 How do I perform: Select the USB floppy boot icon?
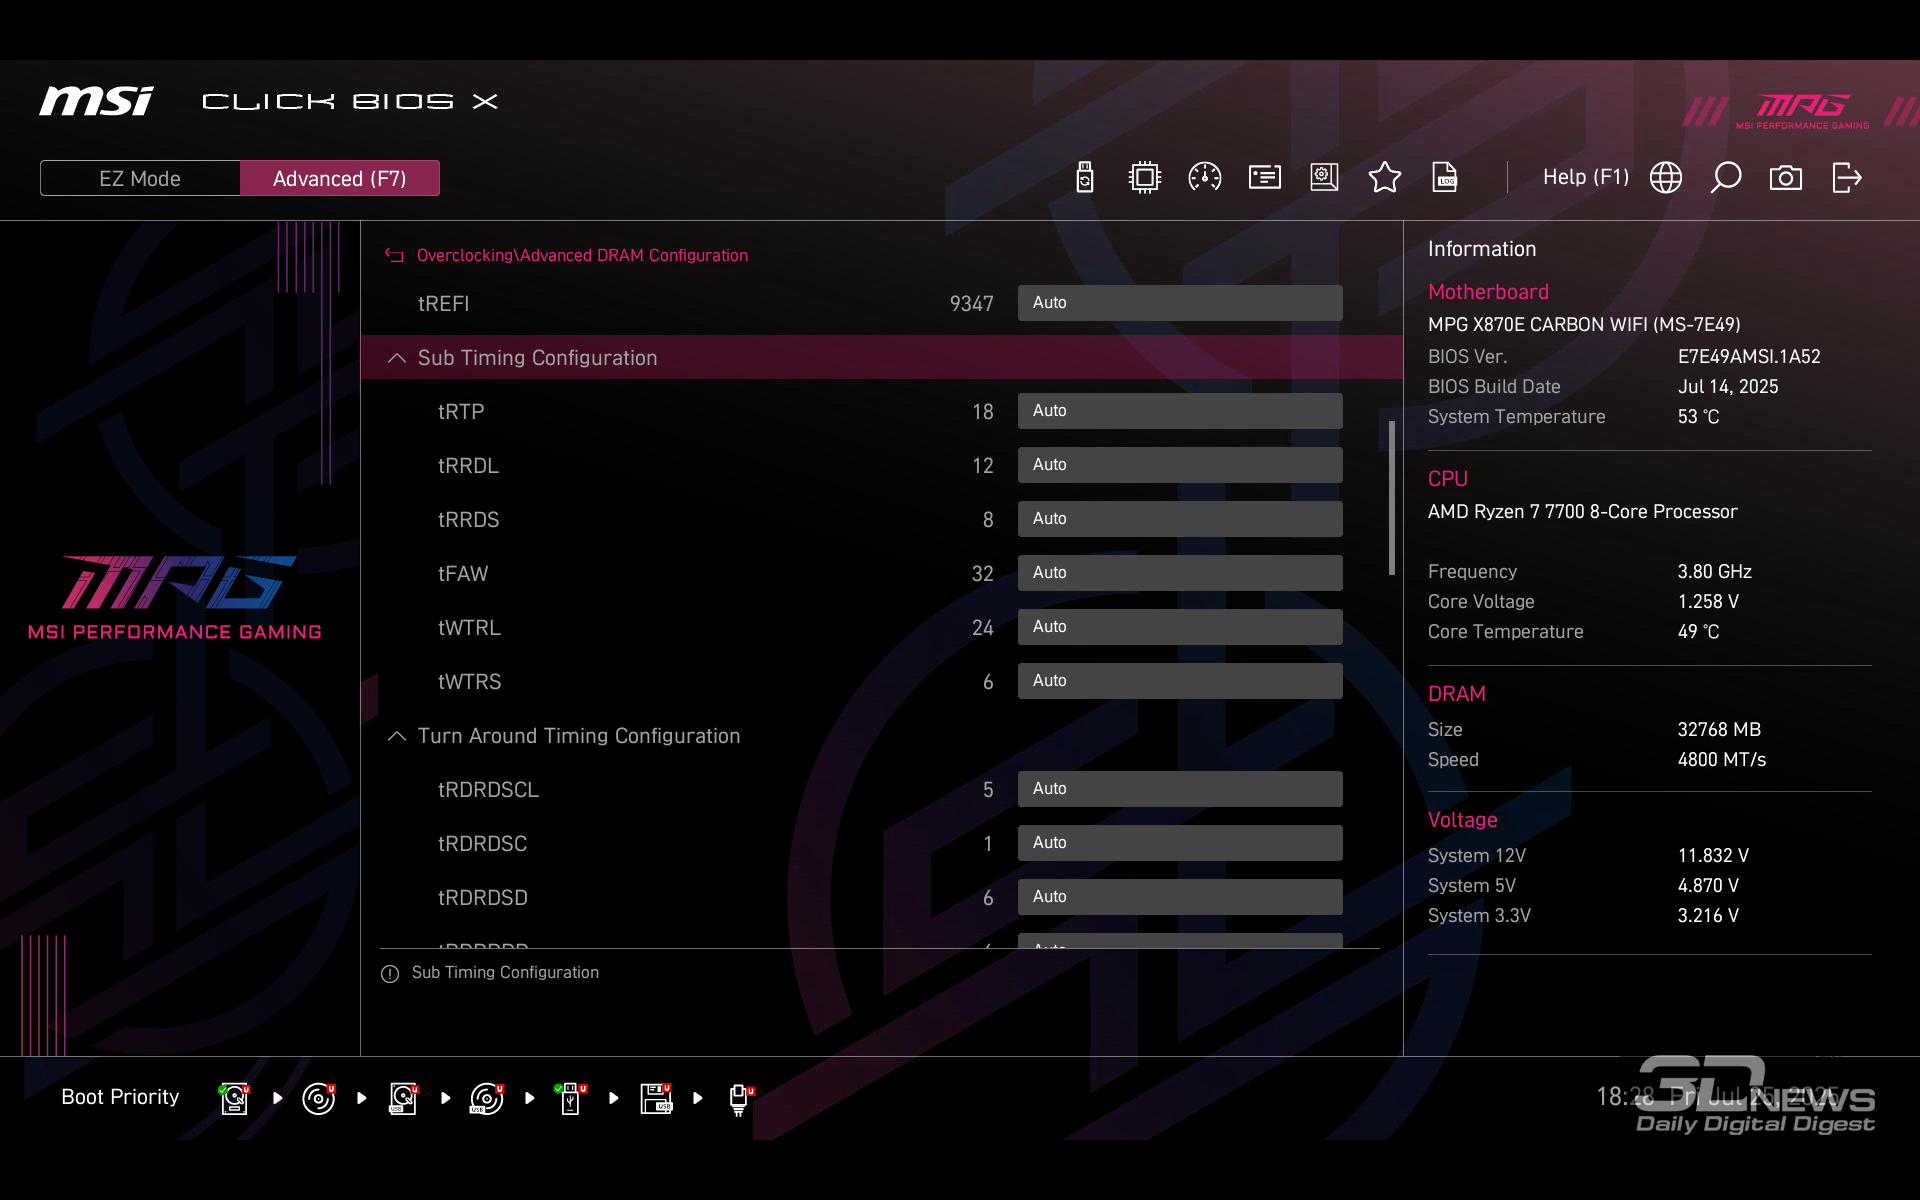pos(656,1098)
